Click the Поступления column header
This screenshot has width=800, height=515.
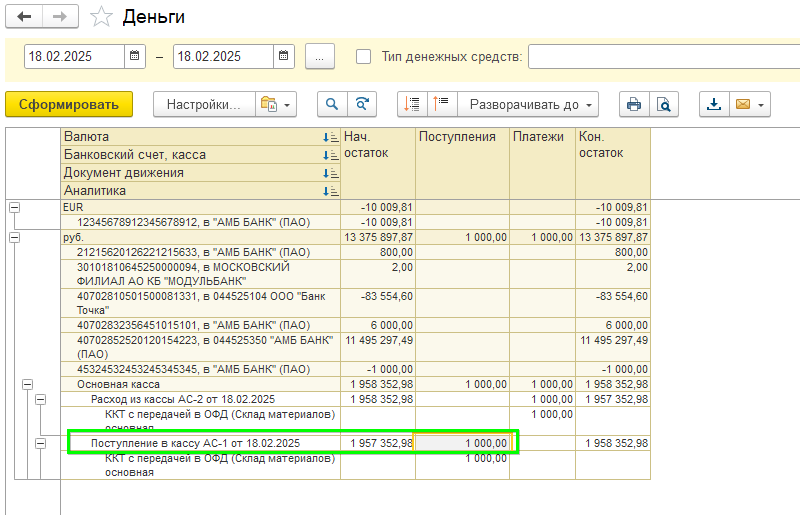(463, 164)
